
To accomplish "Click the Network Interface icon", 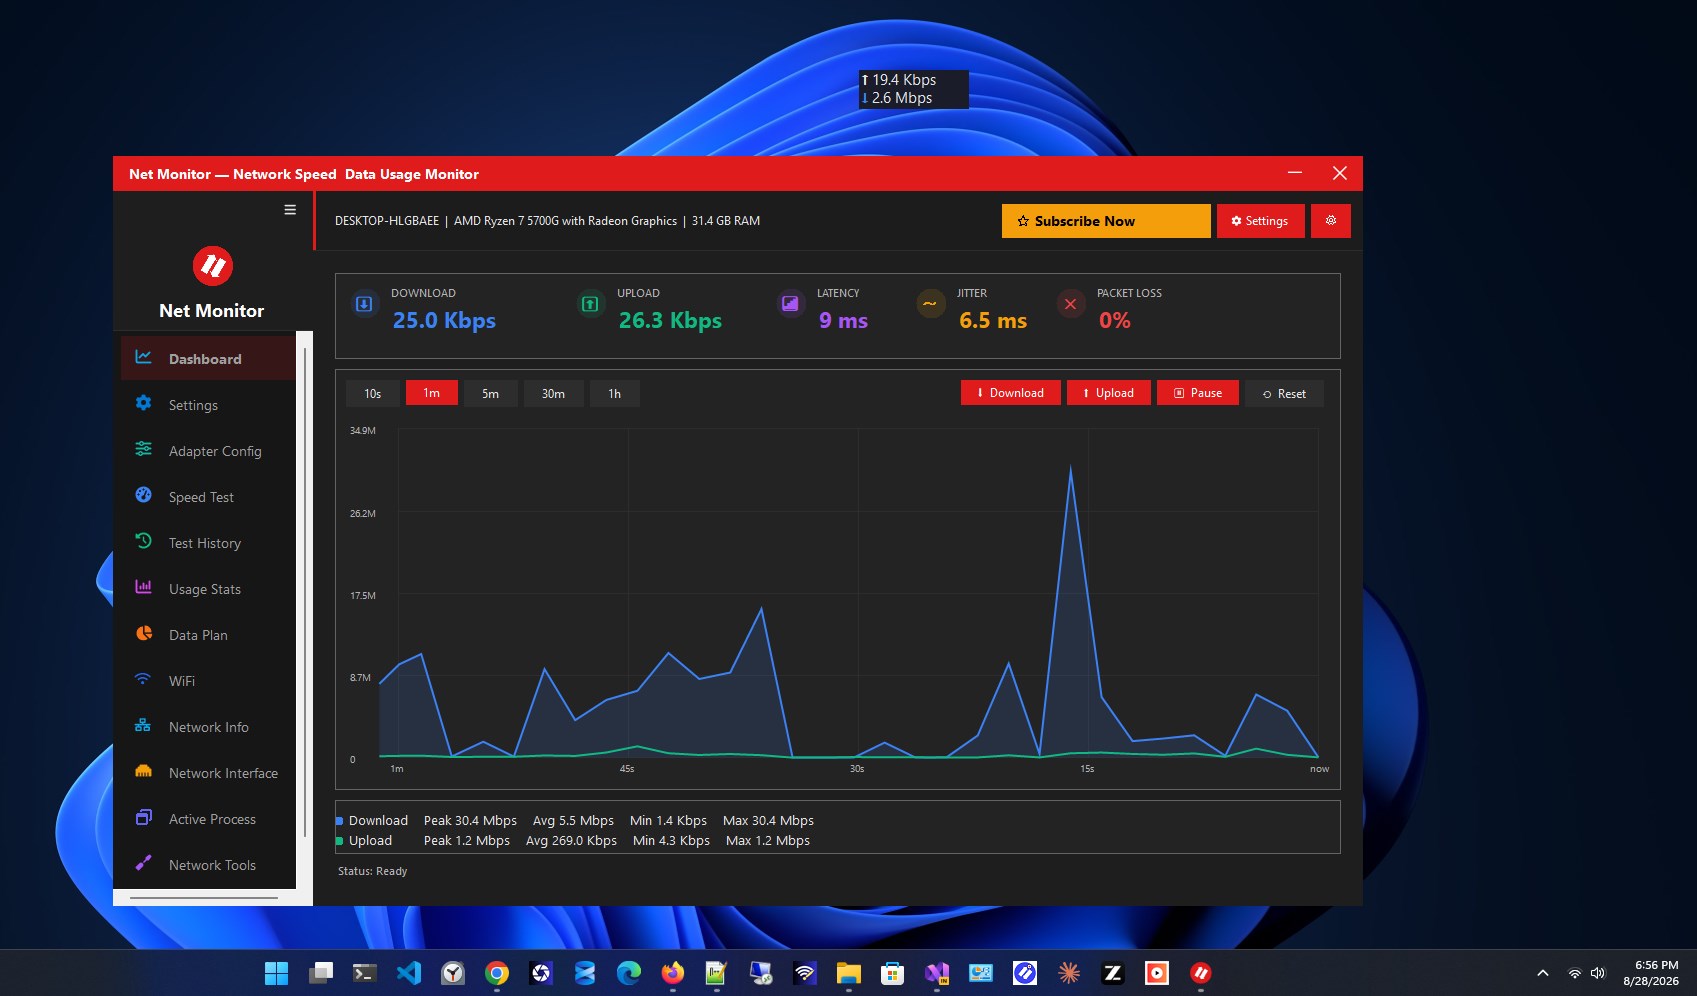I will 143,771.
